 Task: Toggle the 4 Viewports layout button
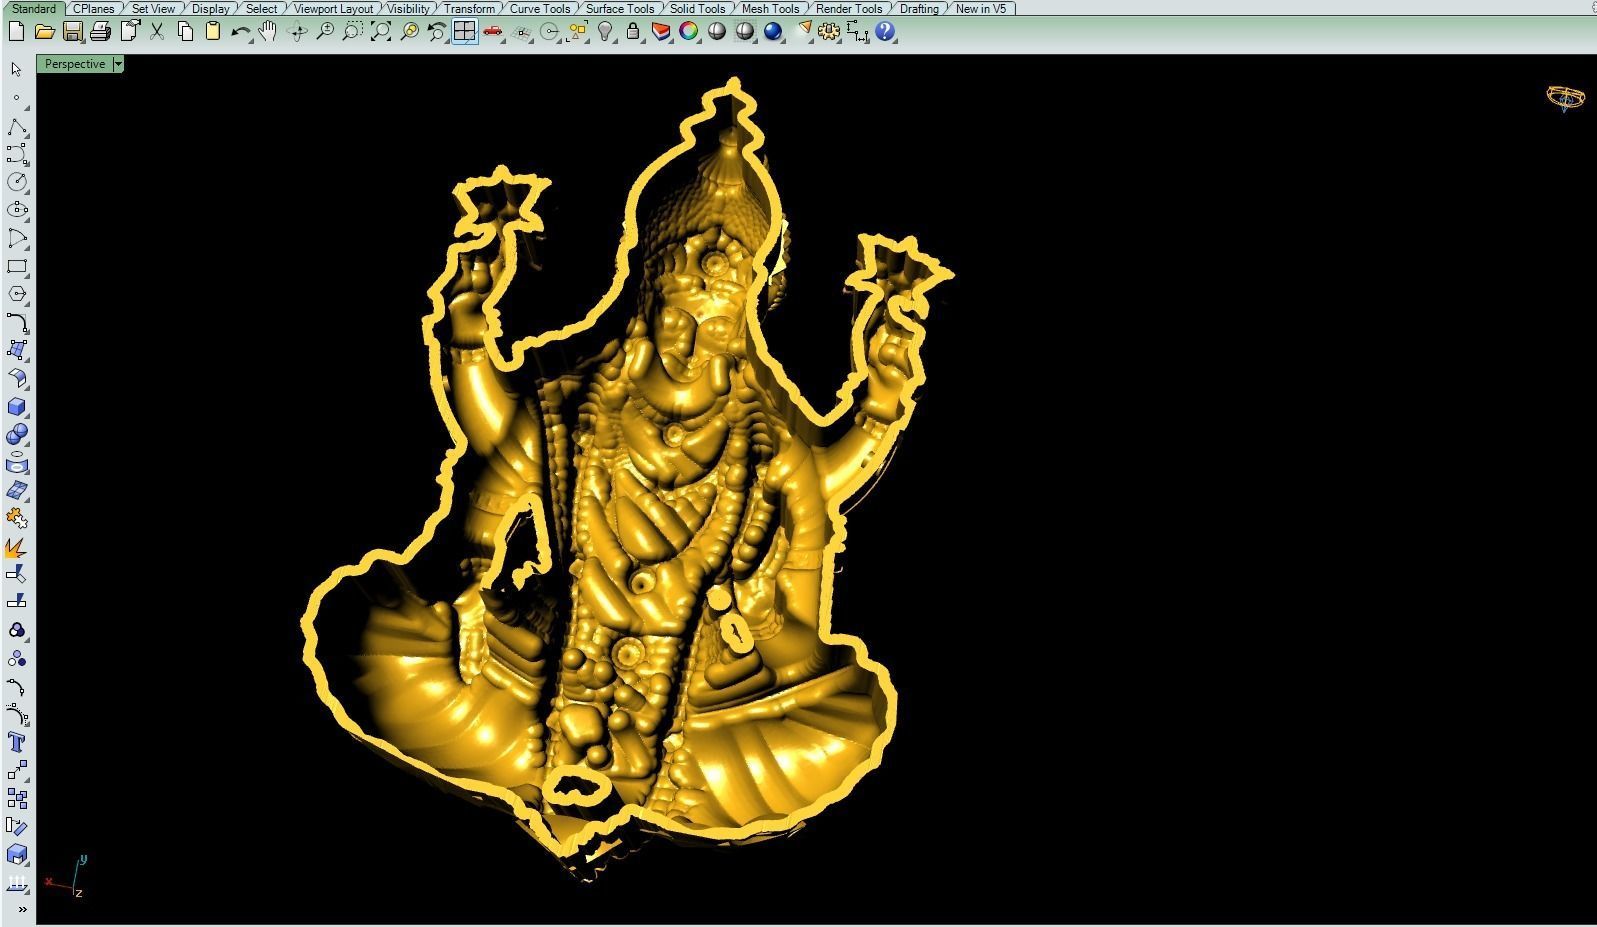click(x=465, y=32)
